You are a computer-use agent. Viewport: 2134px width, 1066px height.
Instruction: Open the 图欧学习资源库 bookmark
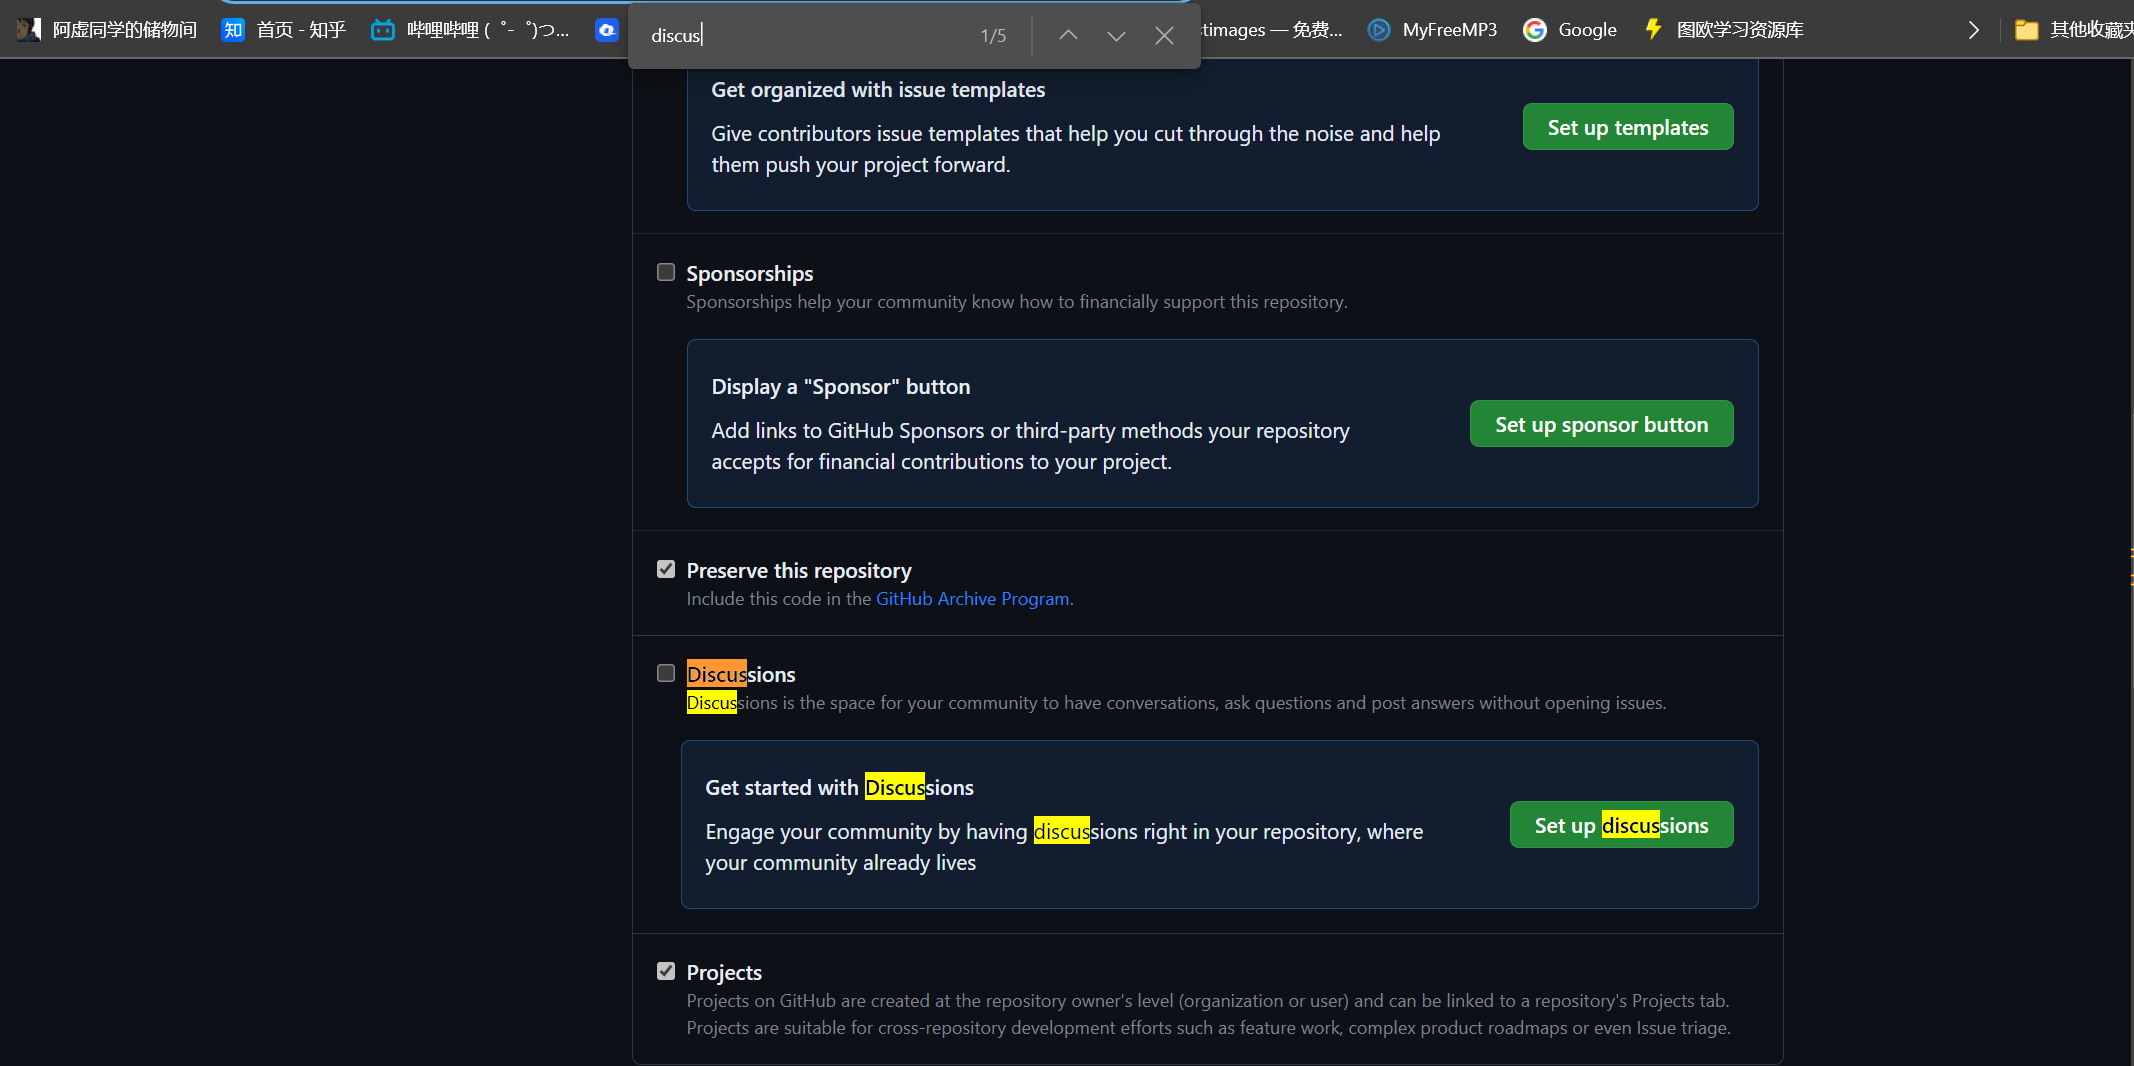coord(1724,30)
